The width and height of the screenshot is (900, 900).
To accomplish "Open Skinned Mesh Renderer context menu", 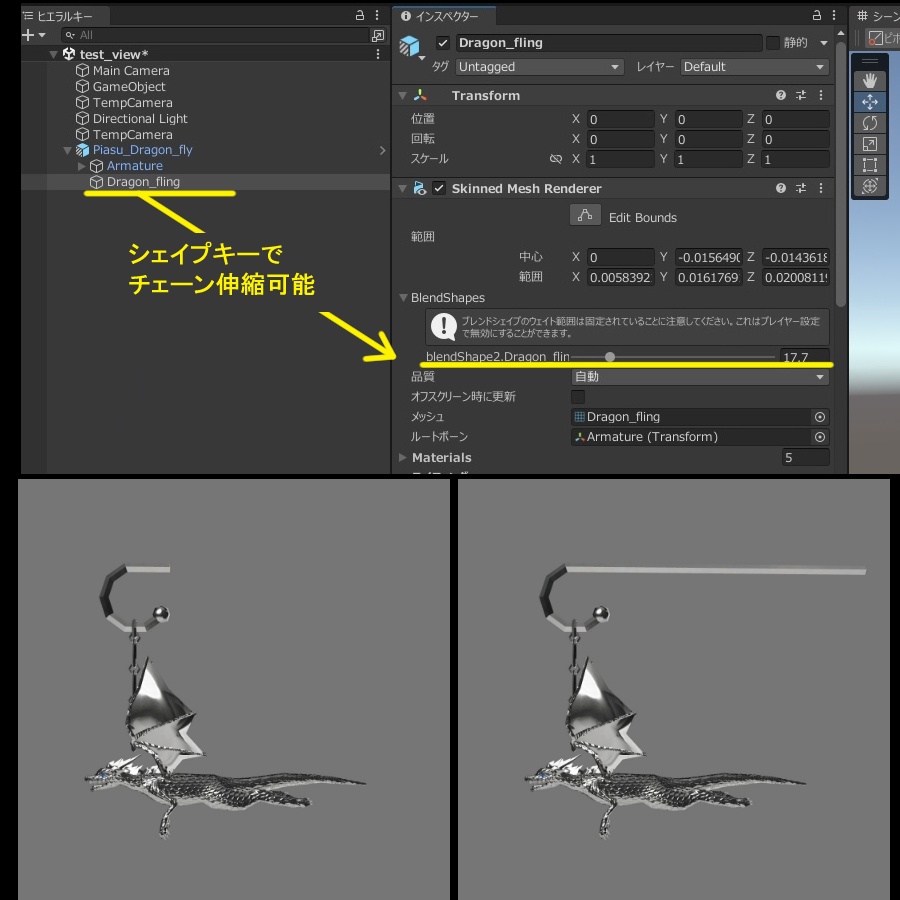I will coord(821,188).
